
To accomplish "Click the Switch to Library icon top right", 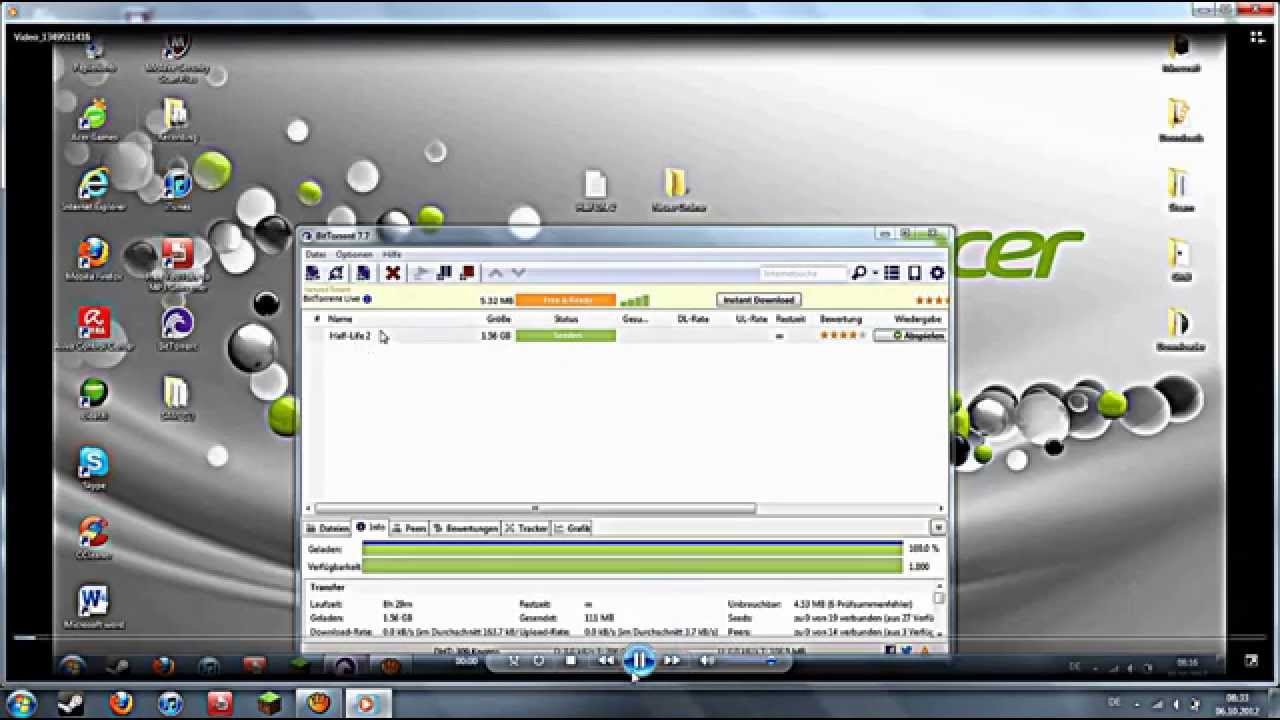I will click(x=1256, y=37).
